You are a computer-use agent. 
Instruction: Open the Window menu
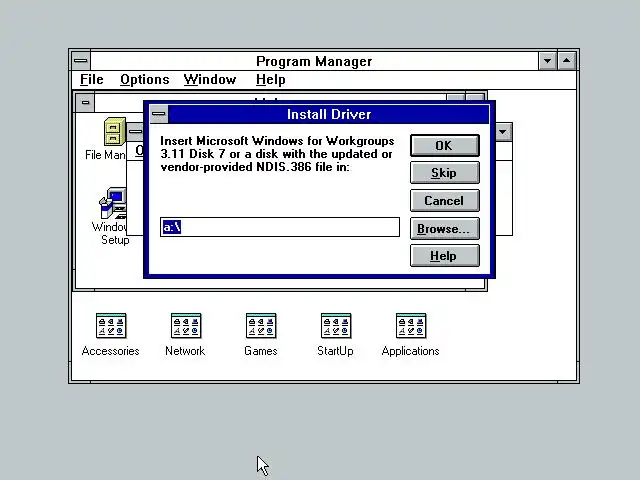tap(210, 80)
